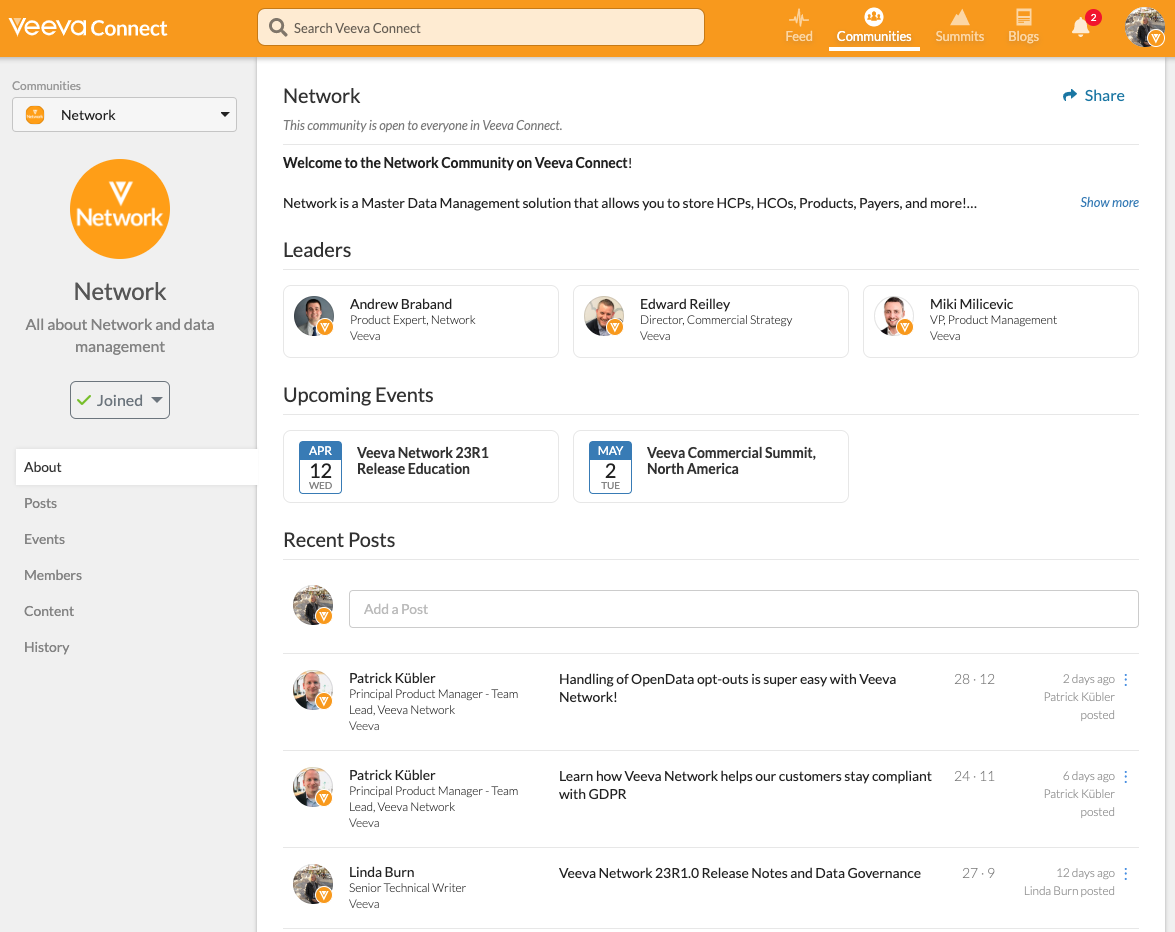1175x932 pixels.
Task: Click the Summits mountain icon
Action: [959, 19]
